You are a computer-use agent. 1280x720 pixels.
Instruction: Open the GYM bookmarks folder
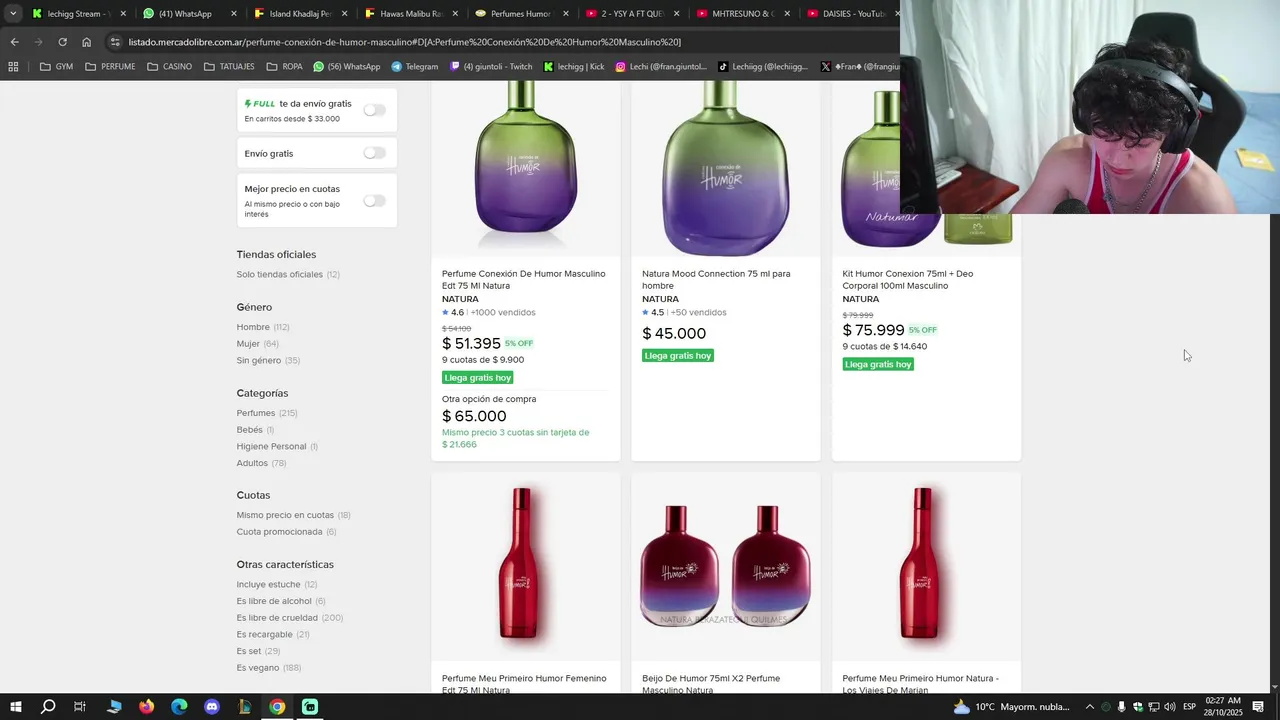(56, 67)
